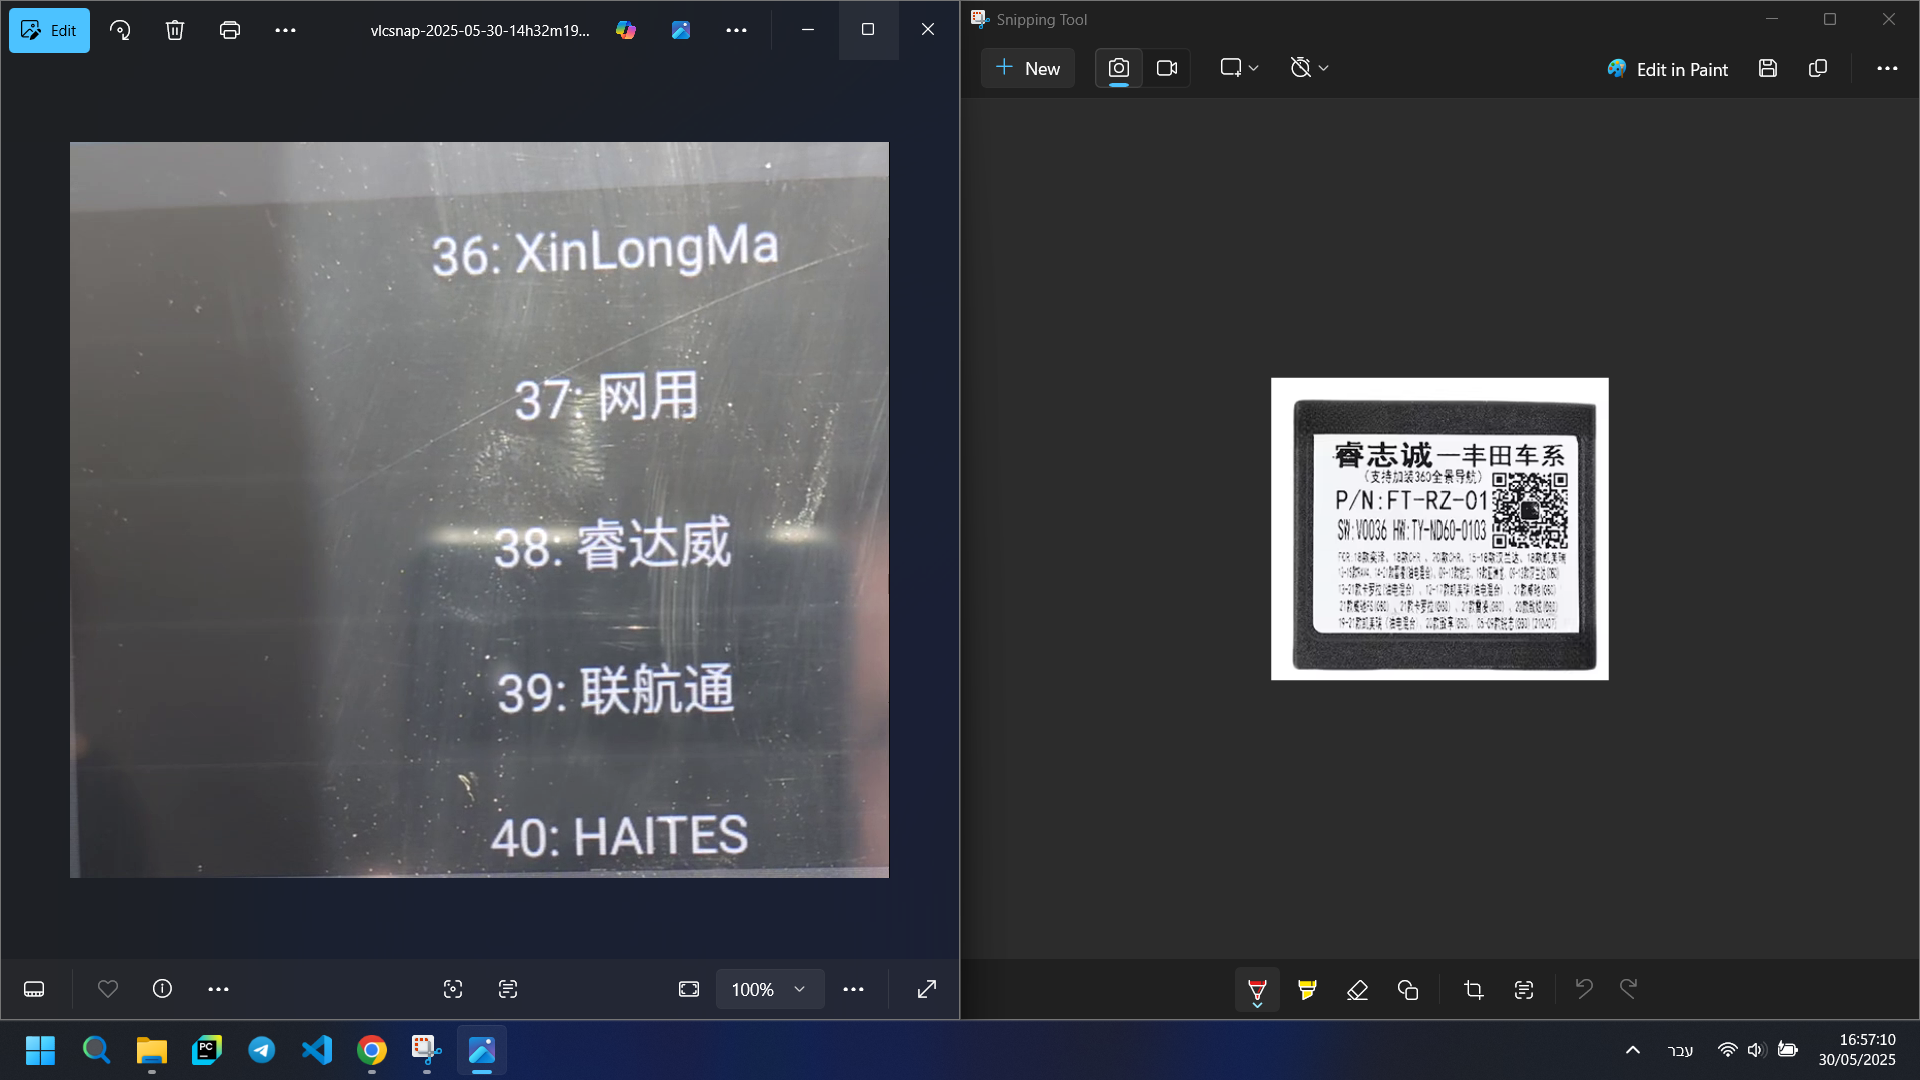Click the captured label snip image

(1440, 529)
